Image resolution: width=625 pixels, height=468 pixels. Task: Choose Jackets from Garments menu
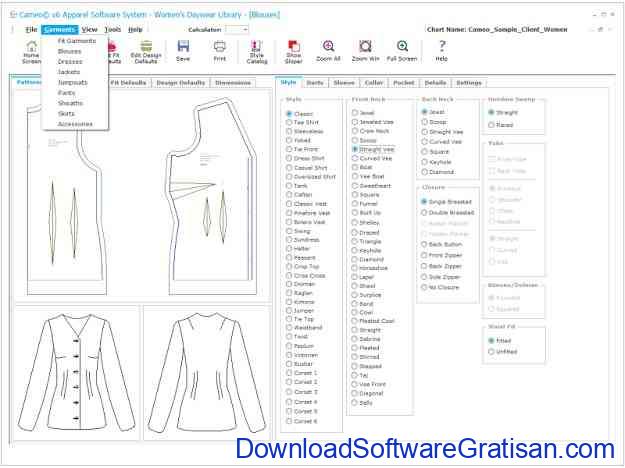point(69,72)
